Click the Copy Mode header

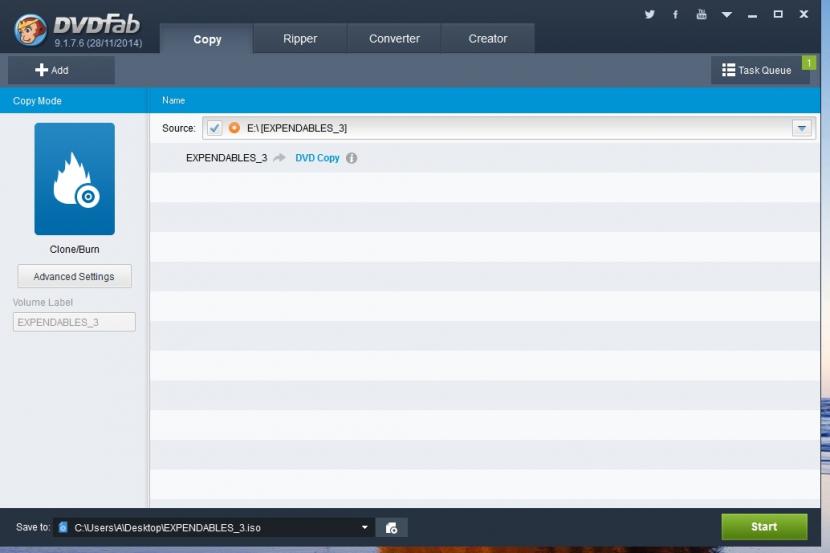coord(37,101)
